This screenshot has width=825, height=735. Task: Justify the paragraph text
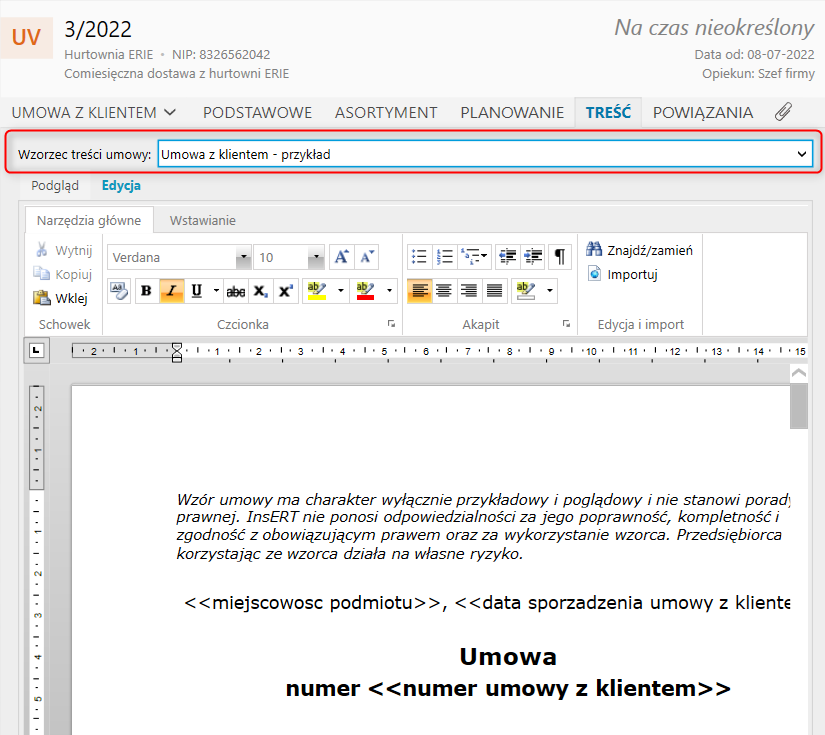[494, 291]
